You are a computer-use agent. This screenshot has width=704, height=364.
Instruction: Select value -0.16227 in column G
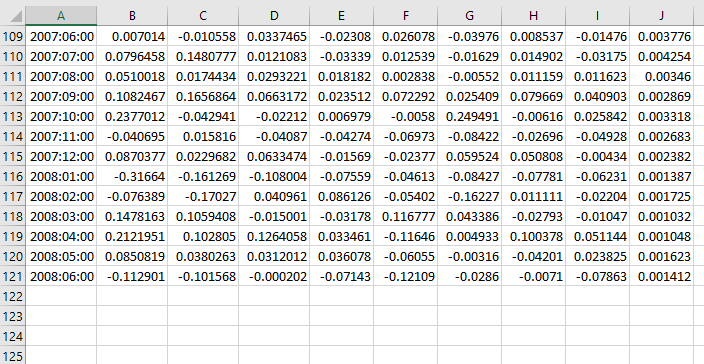[470, 196]
